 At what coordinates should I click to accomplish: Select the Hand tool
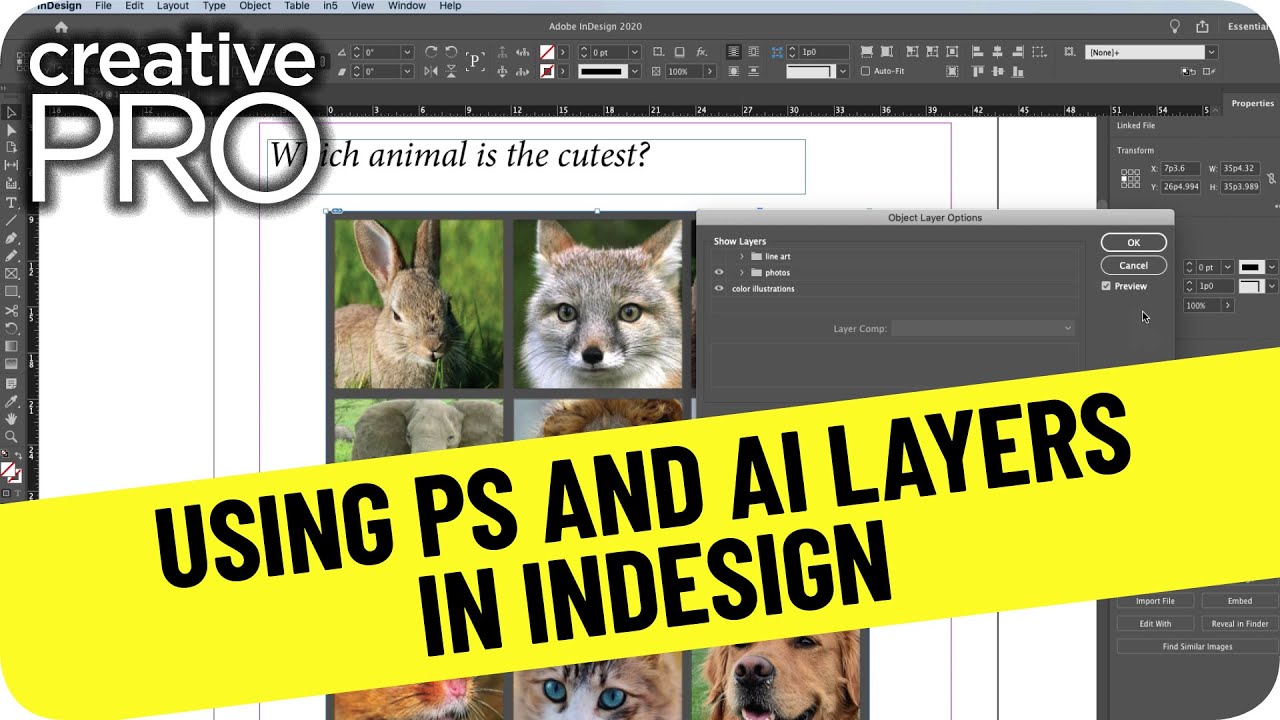pos(11,418)
